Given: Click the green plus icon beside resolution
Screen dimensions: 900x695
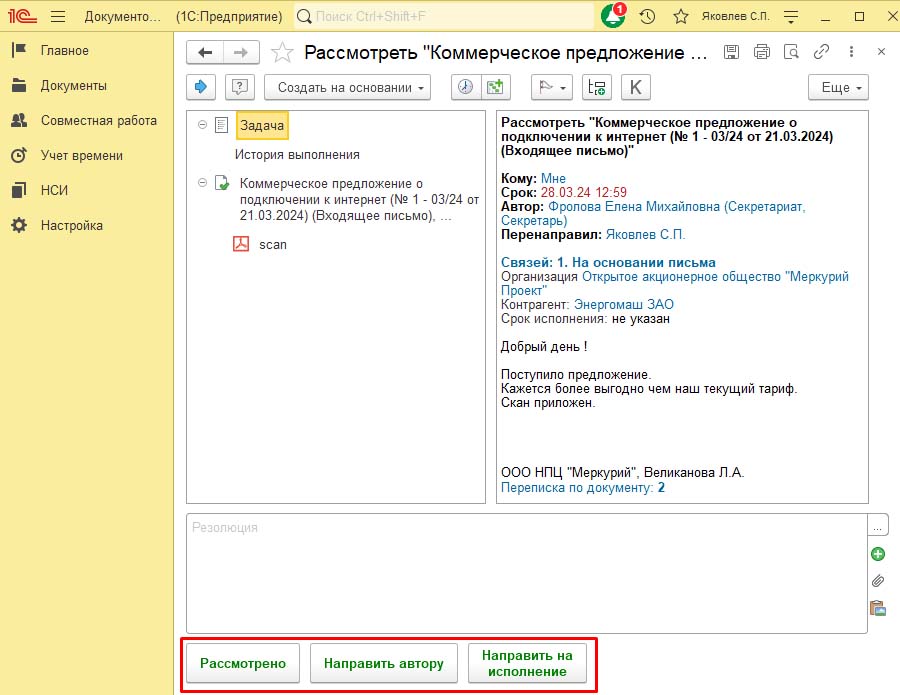Looking at the screenshot, I should (x=877, y=554).
